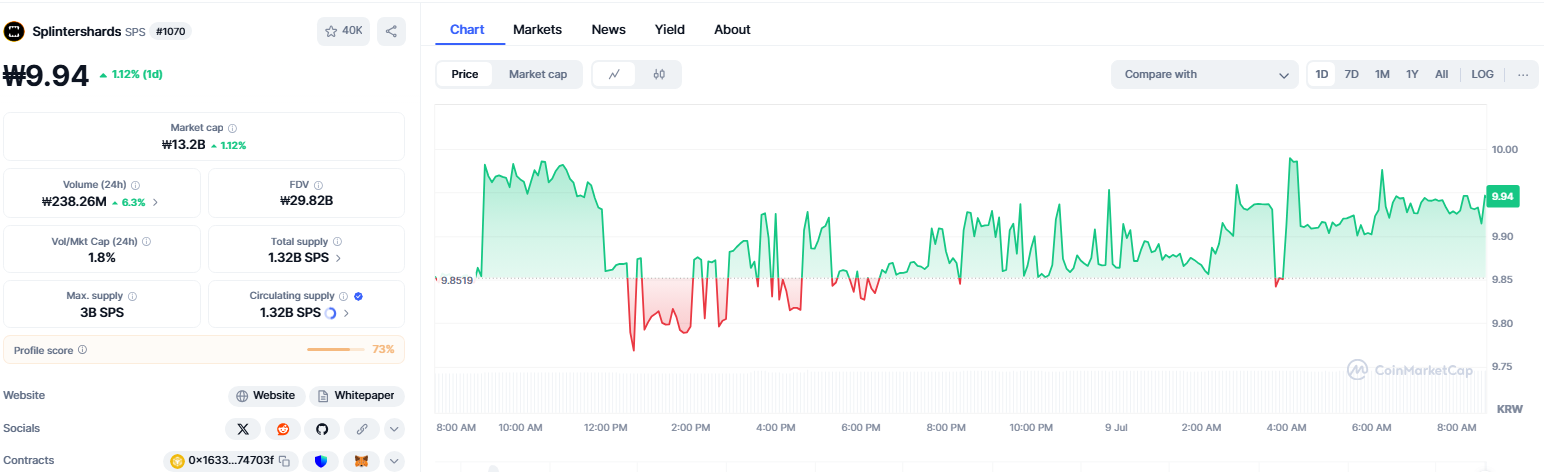Open the Compare with dropdown
This screenshot has height=472, width=1544.
click(1205, 74)
